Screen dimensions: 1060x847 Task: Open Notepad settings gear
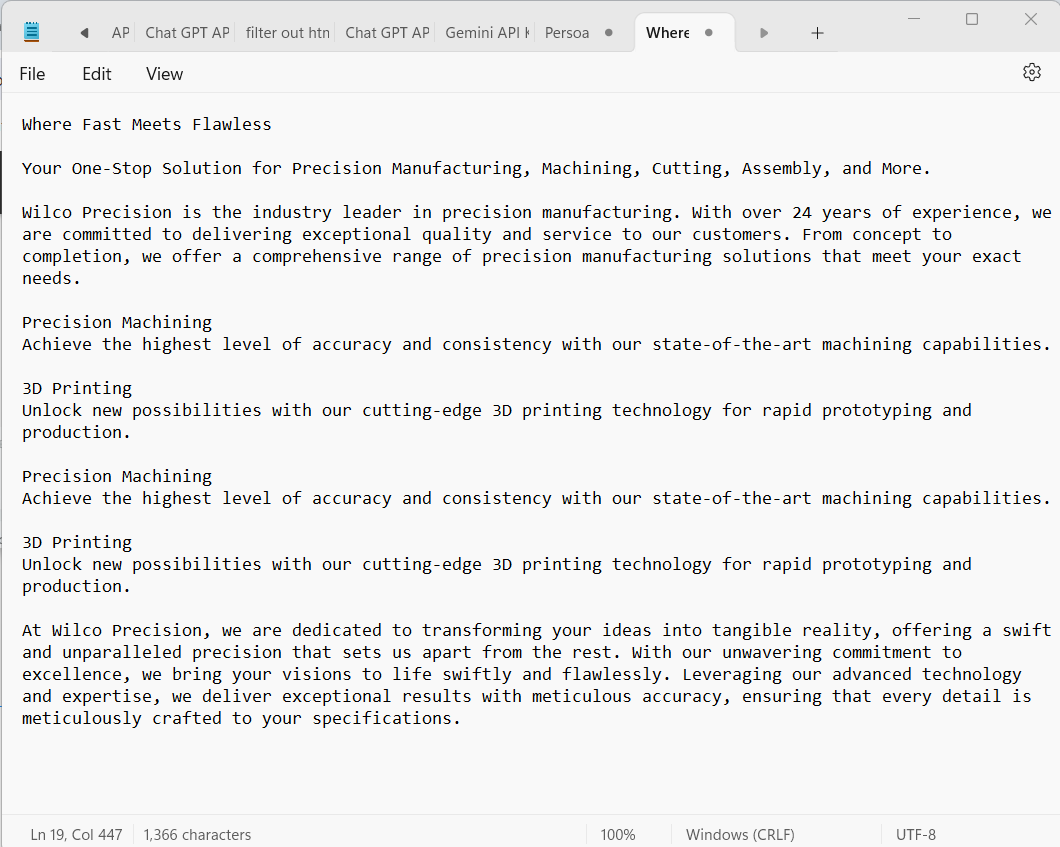[1032, 72]
